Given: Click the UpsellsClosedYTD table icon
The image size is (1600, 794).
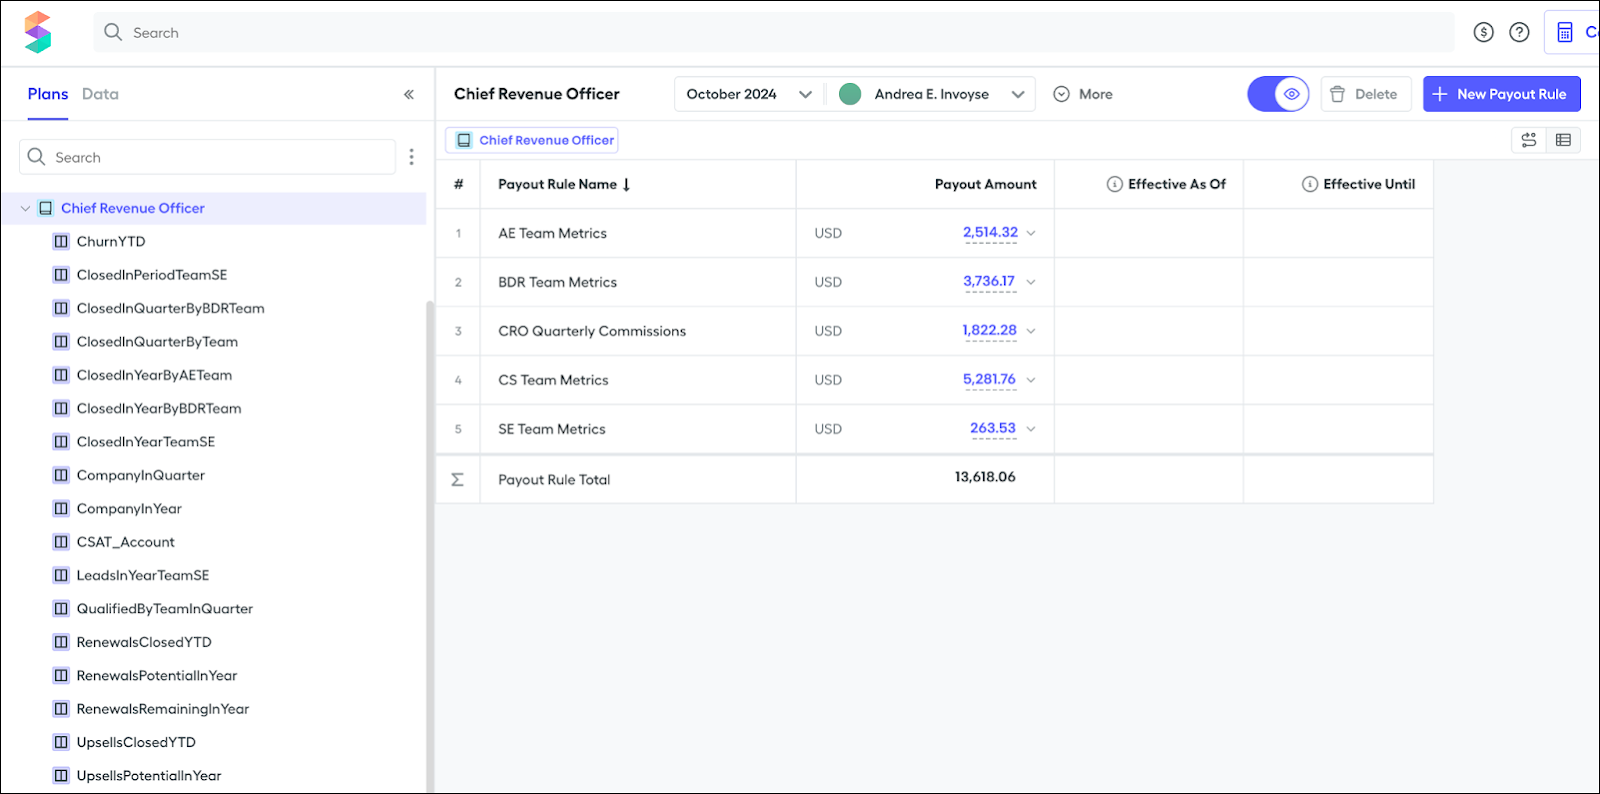Looking at the screenshot, I should (61, 742).
